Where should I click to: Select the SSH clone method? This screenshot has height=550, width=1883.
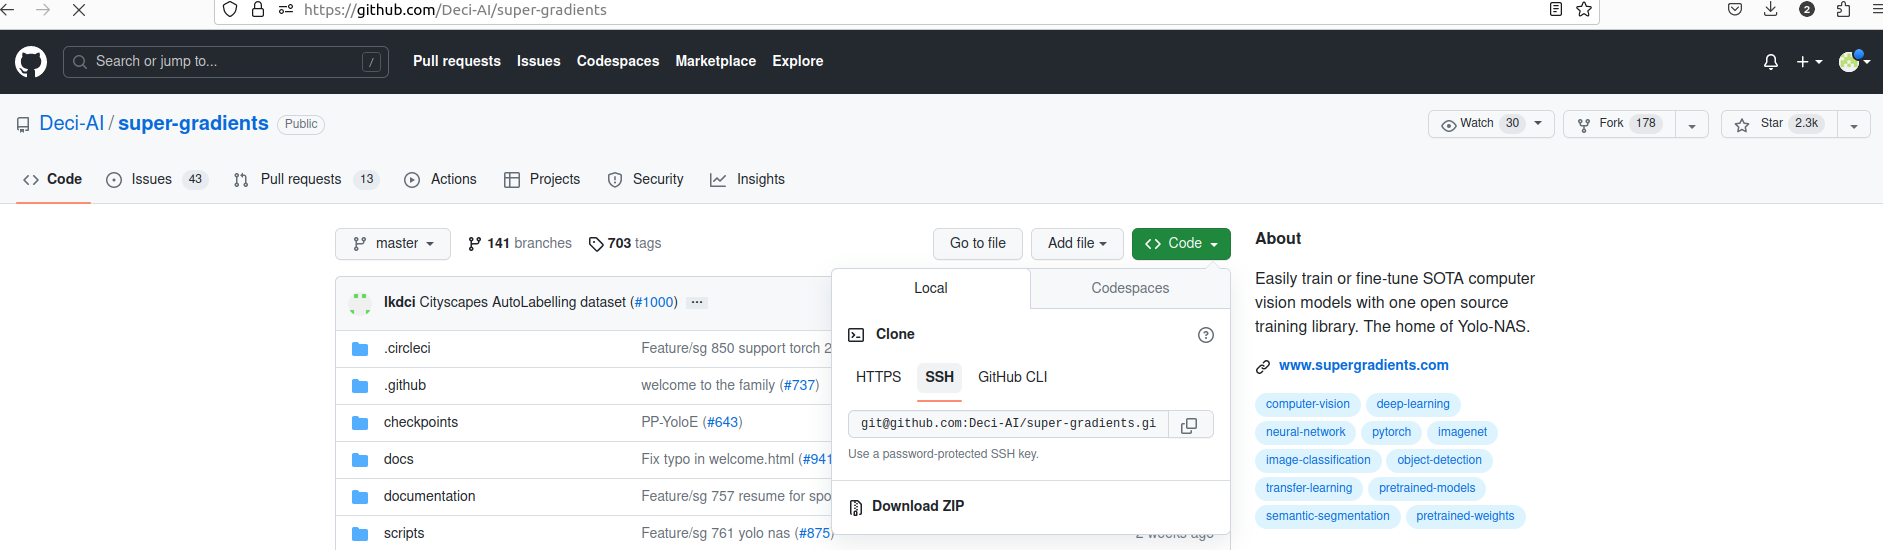pyautogui.click(x=939, y=377)
